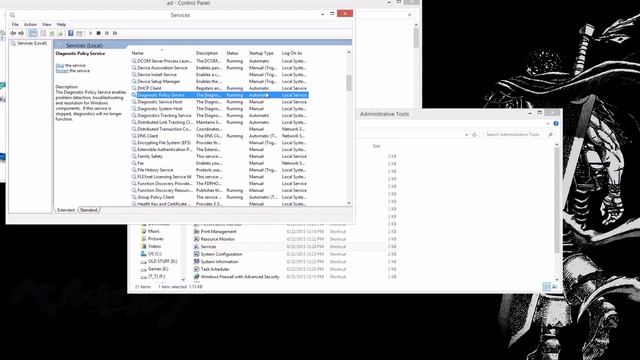The image size is (640, 360).
Task: Switch to large icons view in status bar
Action: click(x=554, y=287)
